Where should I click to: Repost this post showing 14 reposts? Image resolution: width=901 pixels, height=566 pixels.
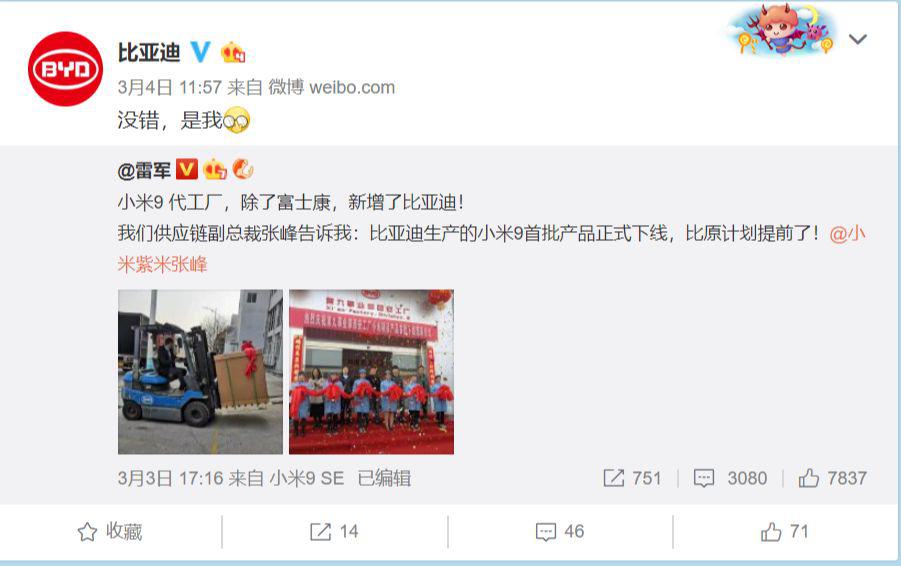[x=334, y=532]
